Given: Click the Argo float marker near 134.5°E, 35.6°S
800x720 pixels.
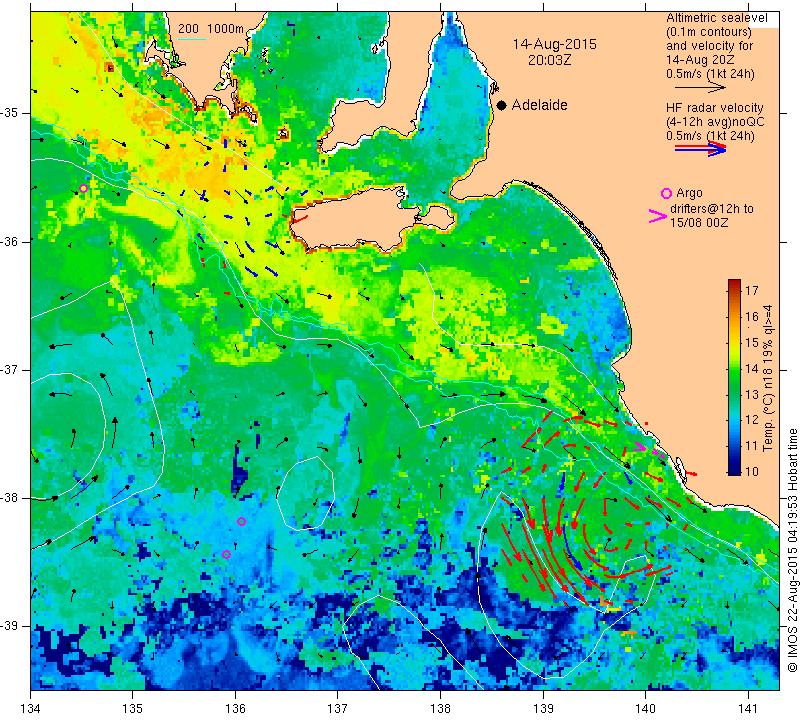Looking at the screenshot, I should pos(84,188).
